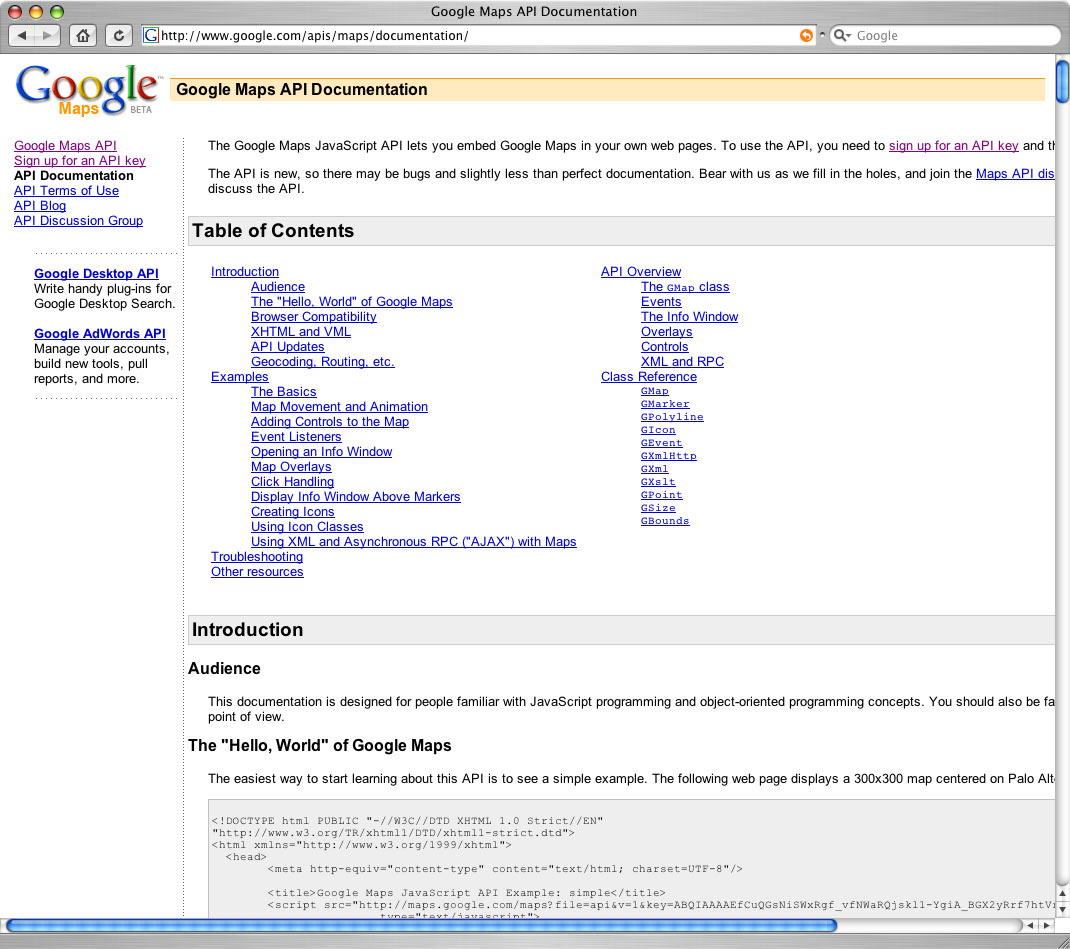1070x949 pixels.
Task: Open API Discussion Group link
Action: pyautogui.click(x=78, y=220)
